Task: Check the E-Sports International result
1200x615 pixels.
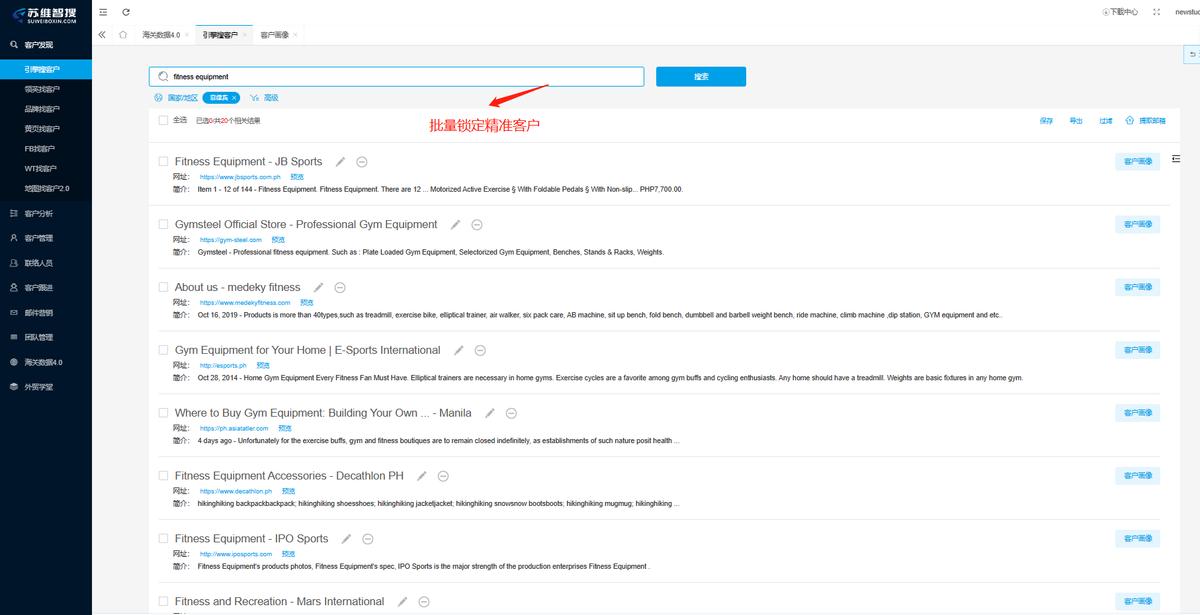Action: (x=163, y=350)
